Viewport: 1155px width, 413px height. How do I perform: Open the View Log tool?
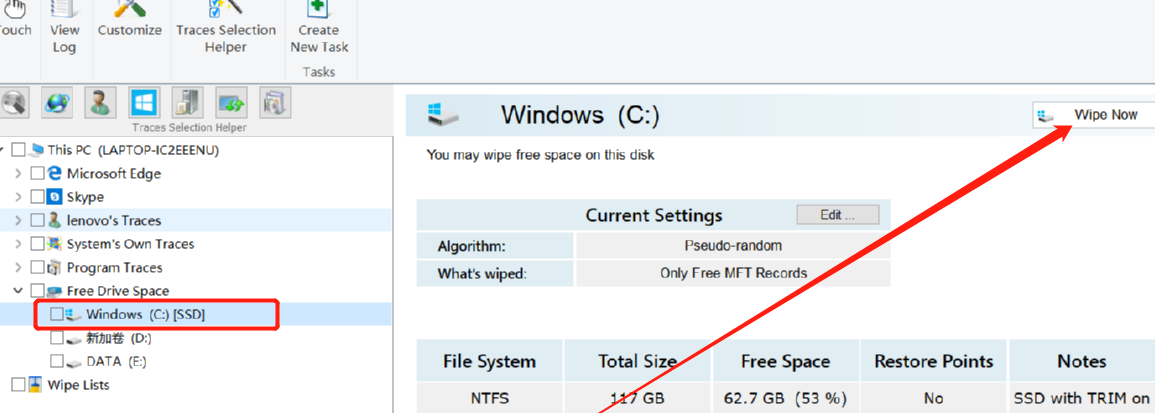coord(64,27)
